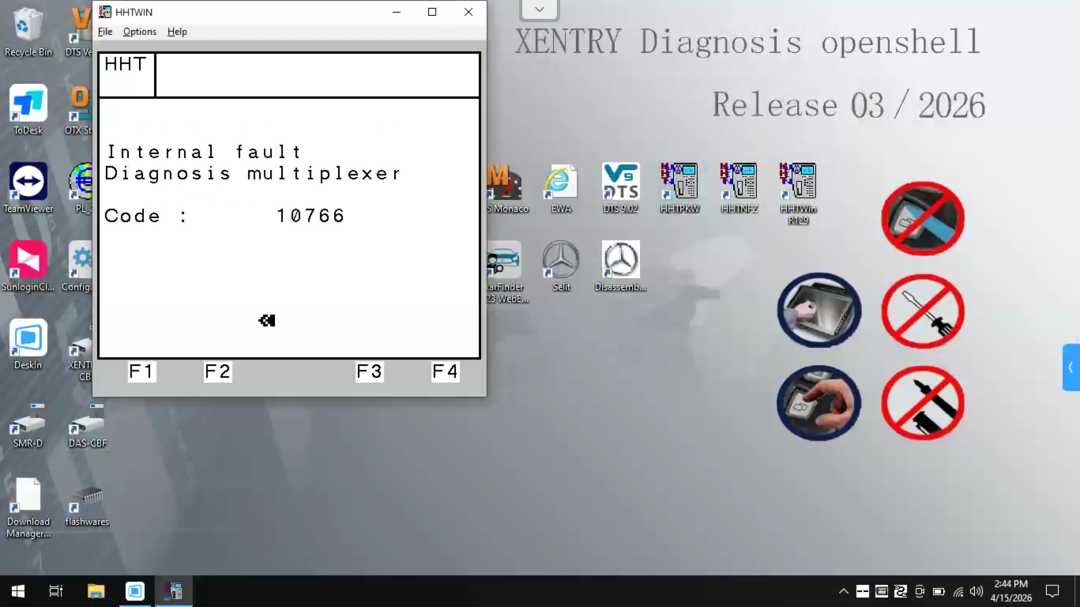Open the SMR-D desktop shortcut
This screenshot has width=1080, height=607.
click(x=28, y=426)
